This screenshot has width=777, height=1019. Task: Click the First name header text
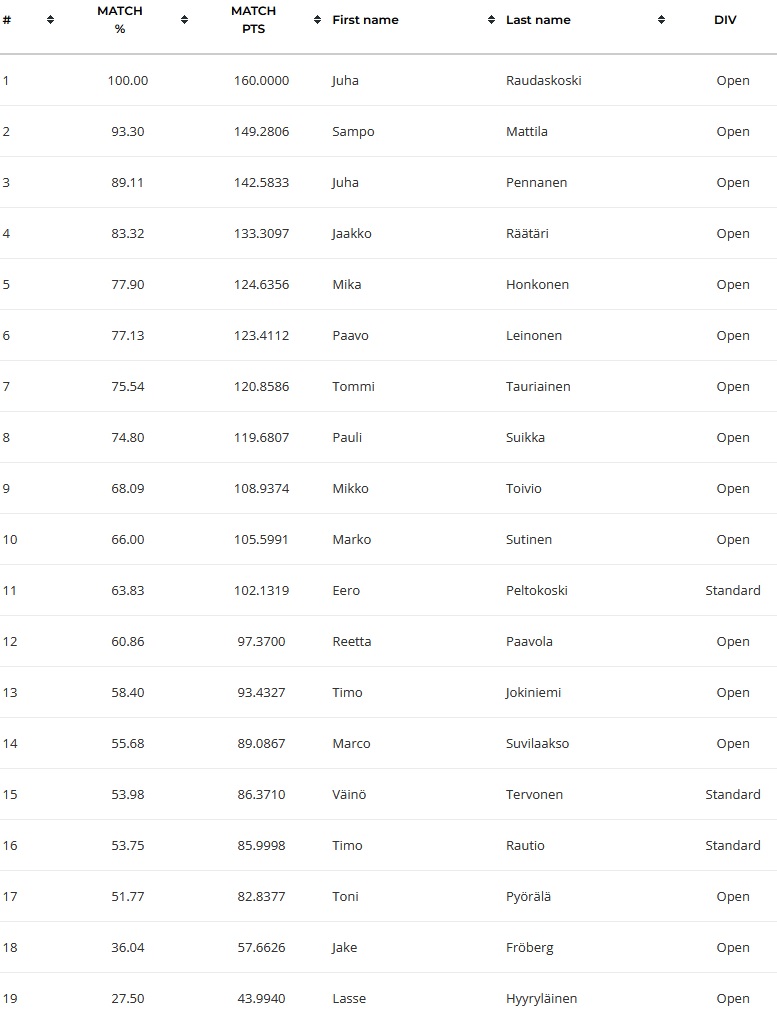click(365, 20)
